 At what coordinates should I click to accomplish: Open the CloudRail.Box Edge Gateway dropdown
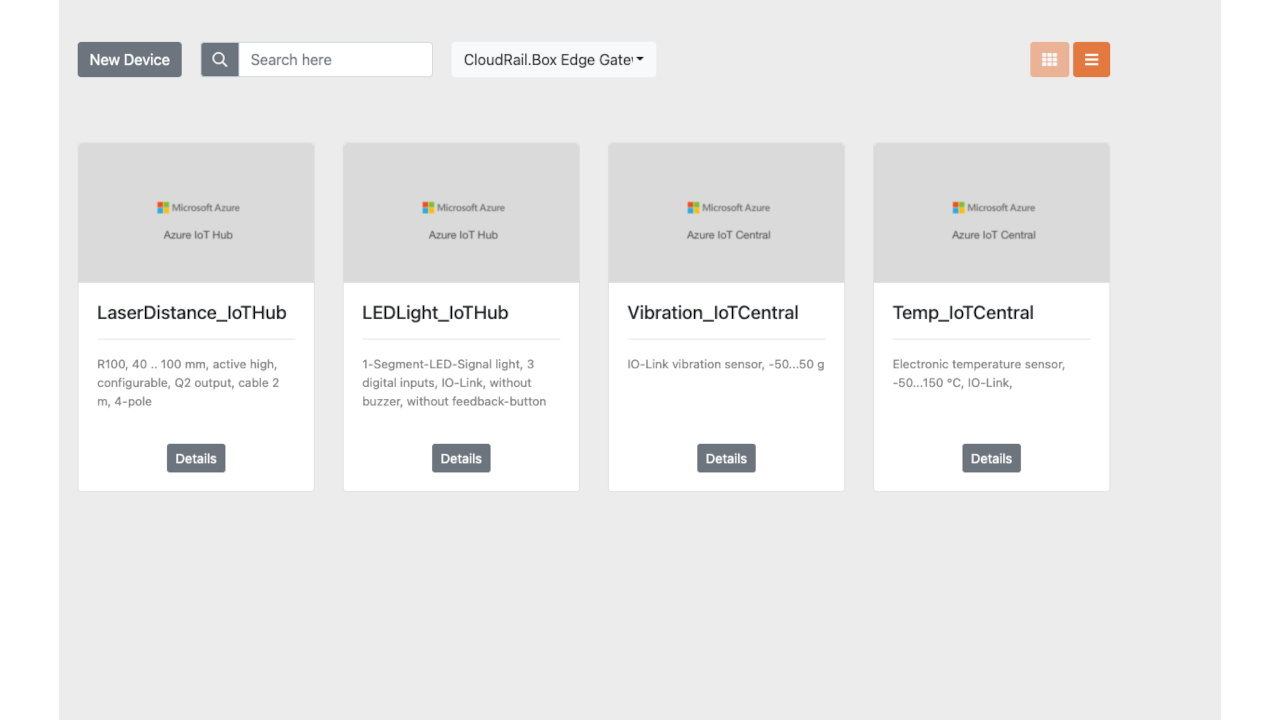point(553,60)
